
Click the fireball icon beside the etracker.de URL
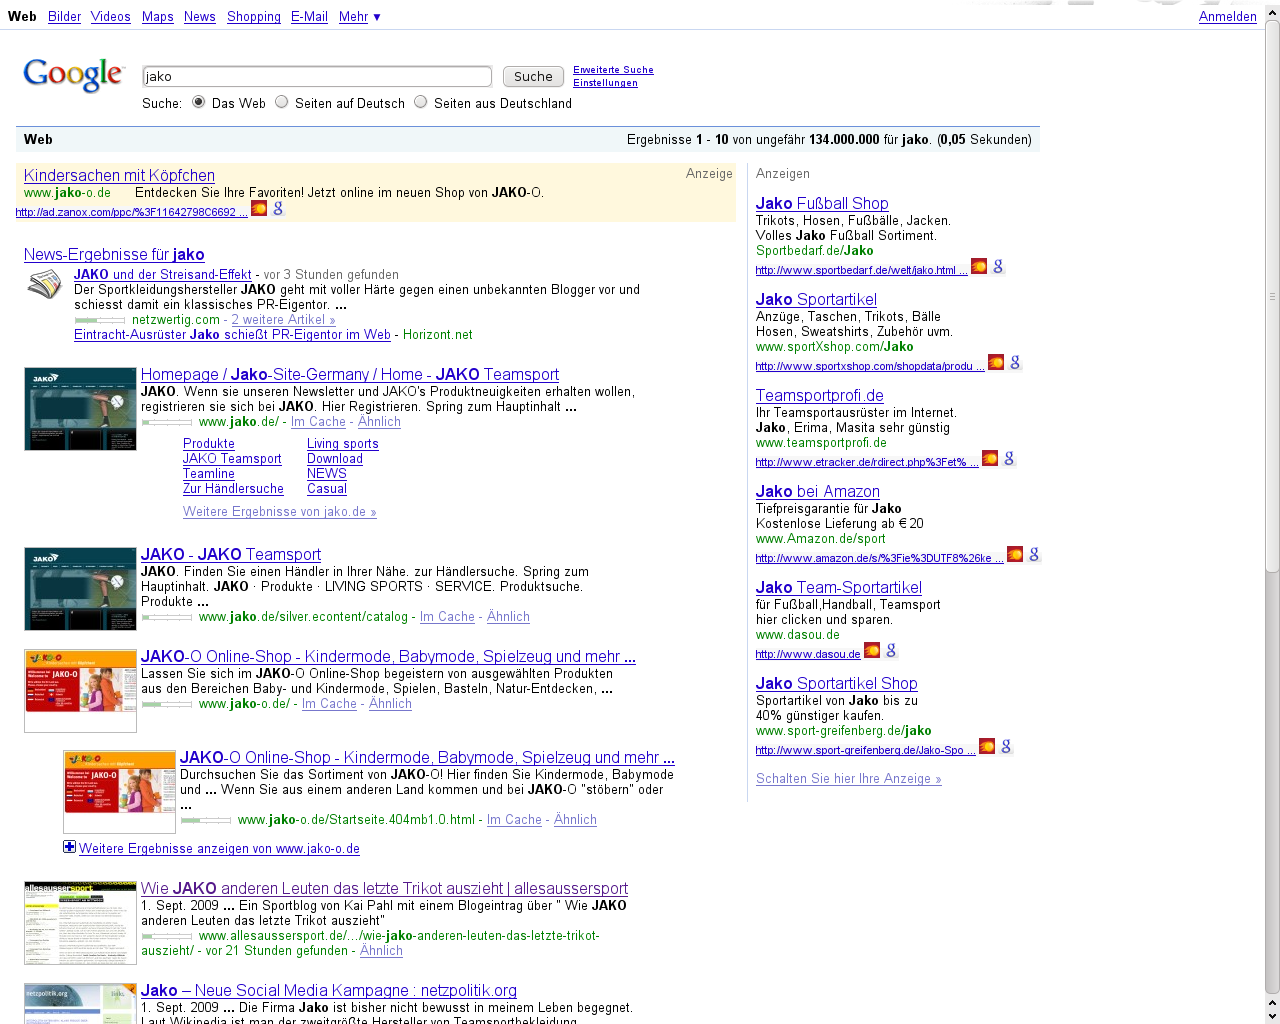990,458
